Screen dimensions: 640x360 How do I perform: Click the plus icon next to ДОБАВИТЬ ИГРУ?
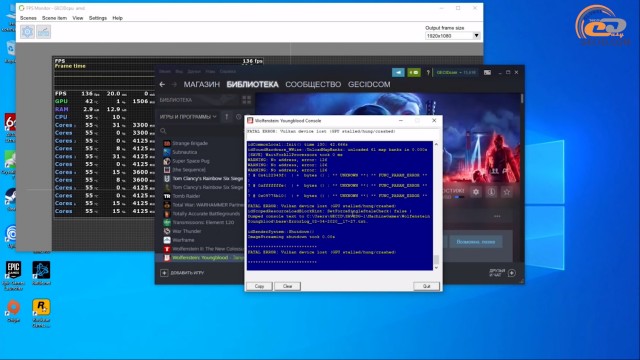click(164, 273)
